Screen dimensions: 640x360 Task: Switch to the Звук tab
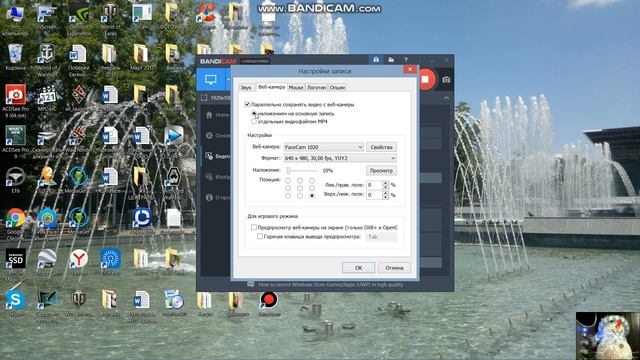click(246, 88)
